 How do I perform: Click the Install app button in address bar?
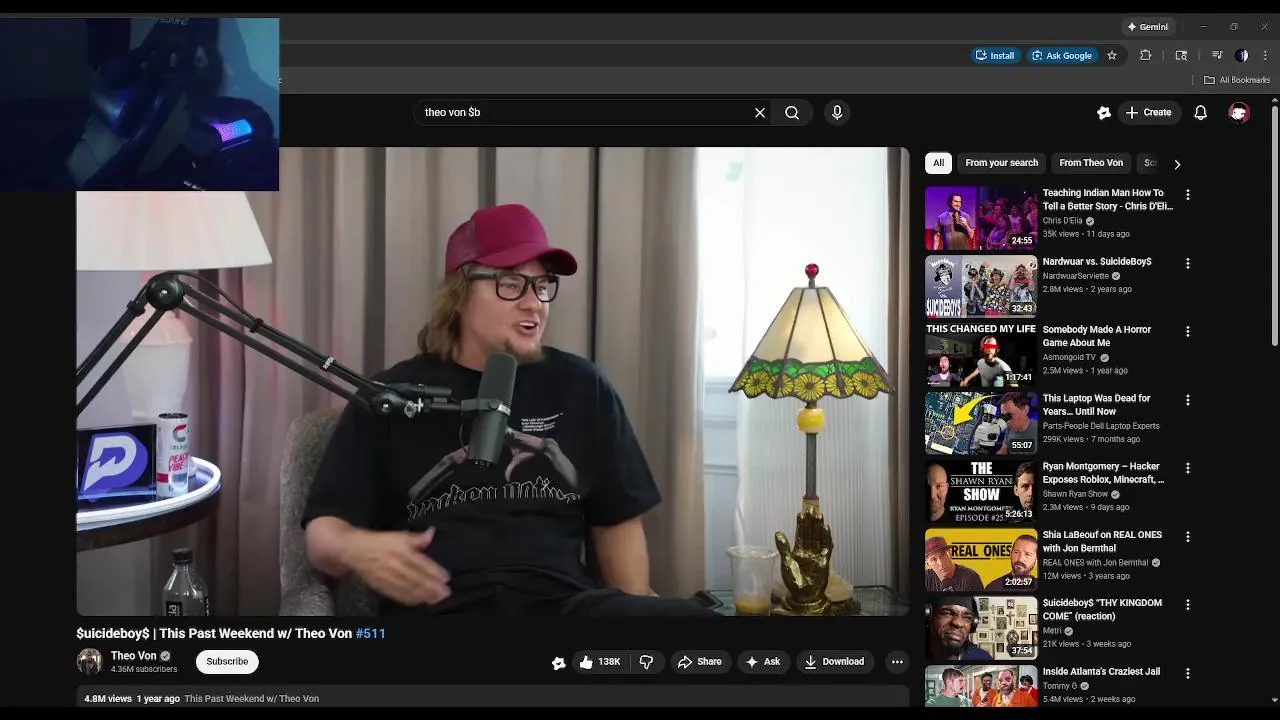[995, 56]
